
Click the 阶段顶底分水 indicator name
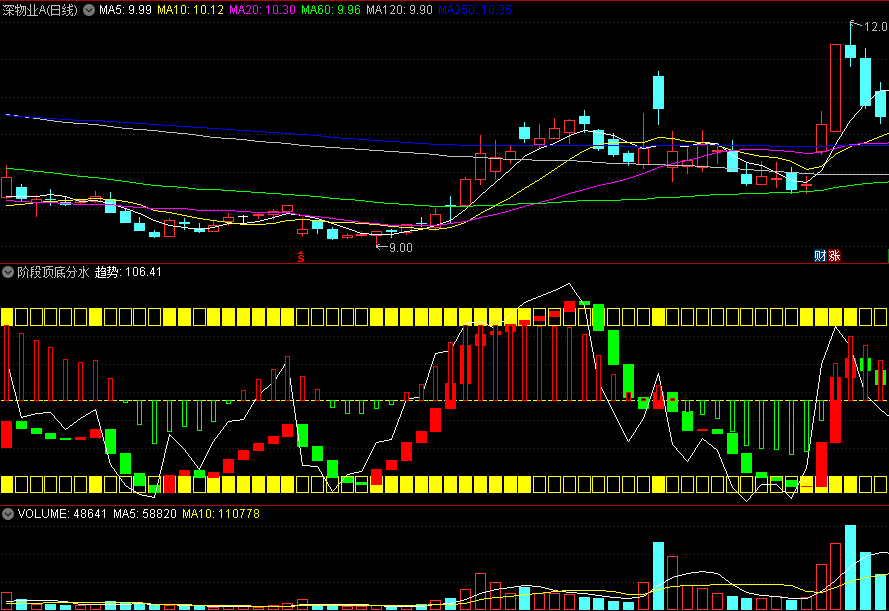point(53,272)
